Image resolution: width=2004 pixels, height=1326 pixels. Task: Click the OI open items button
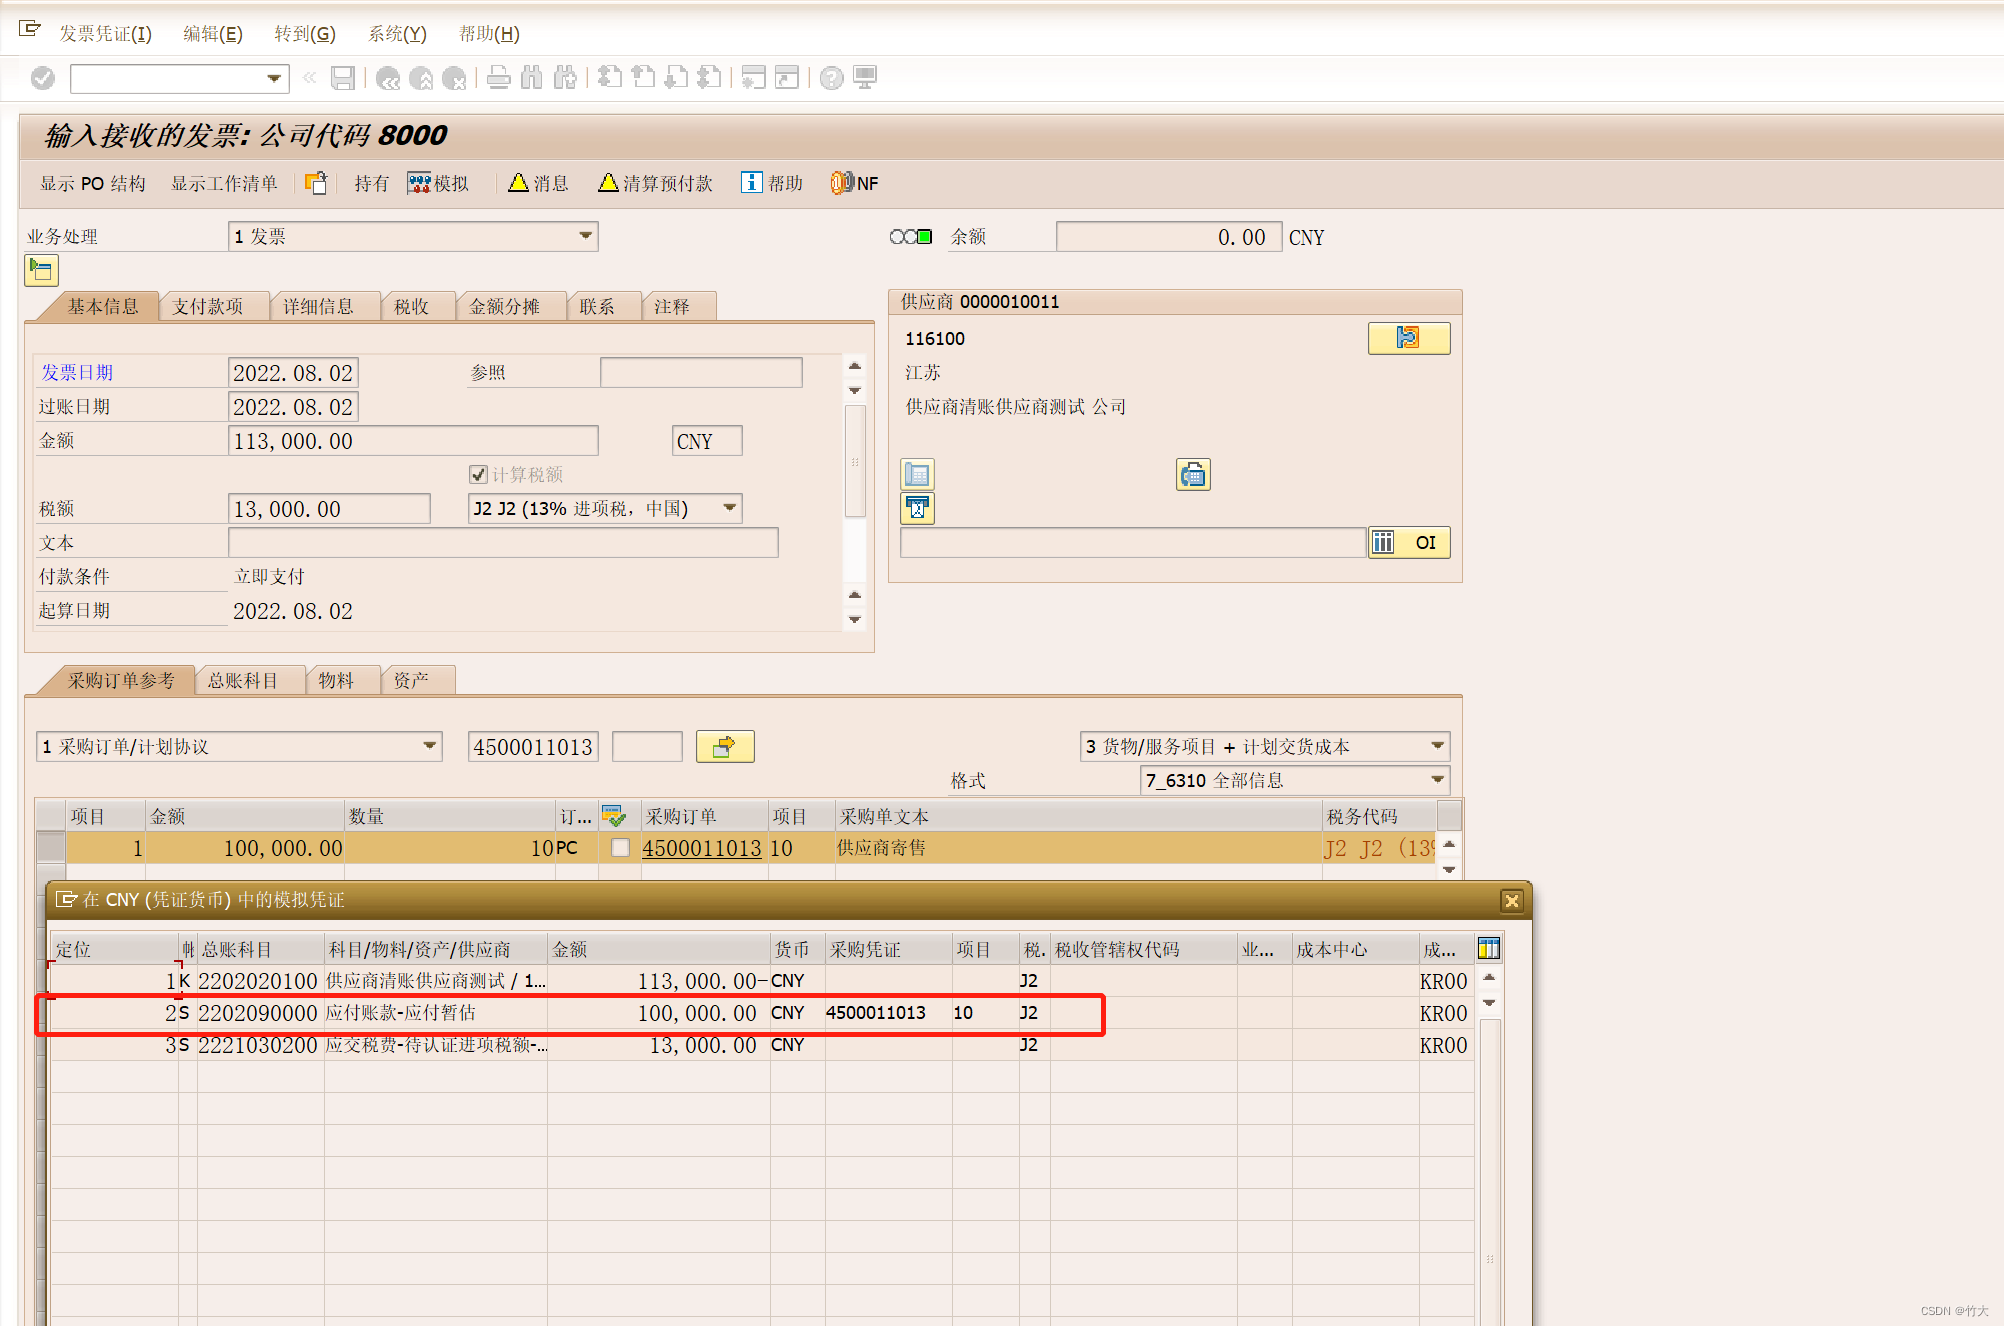click(1408, 542)
